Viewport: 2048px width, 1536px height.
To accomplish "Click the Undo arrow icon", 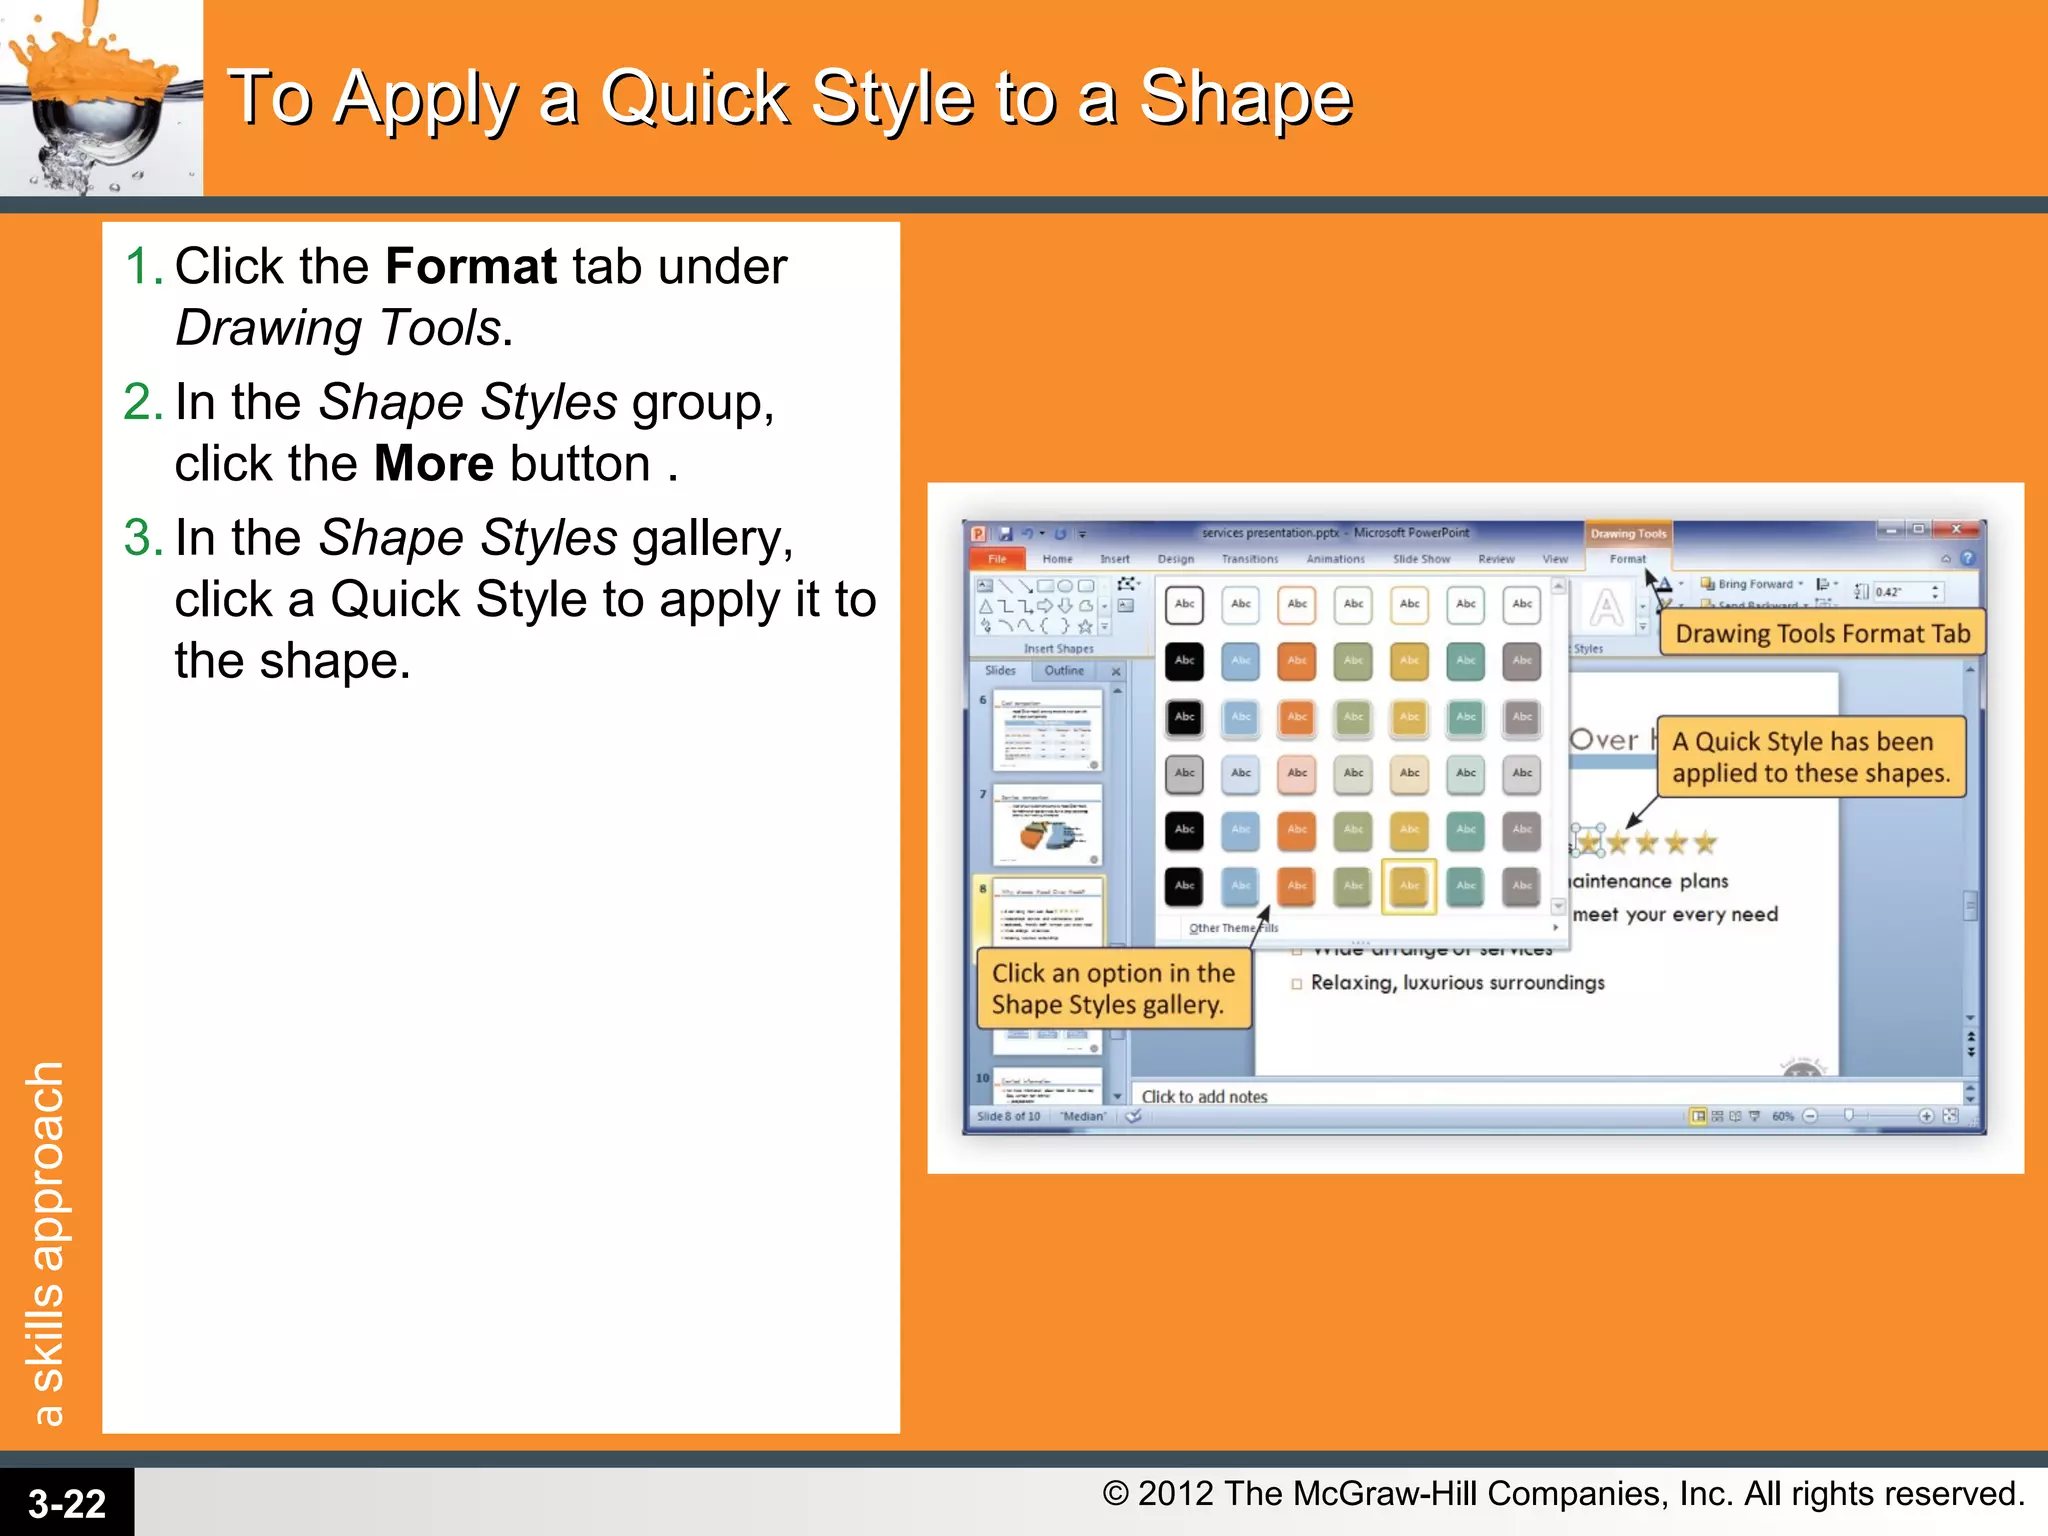I will tap(1026, 534).
